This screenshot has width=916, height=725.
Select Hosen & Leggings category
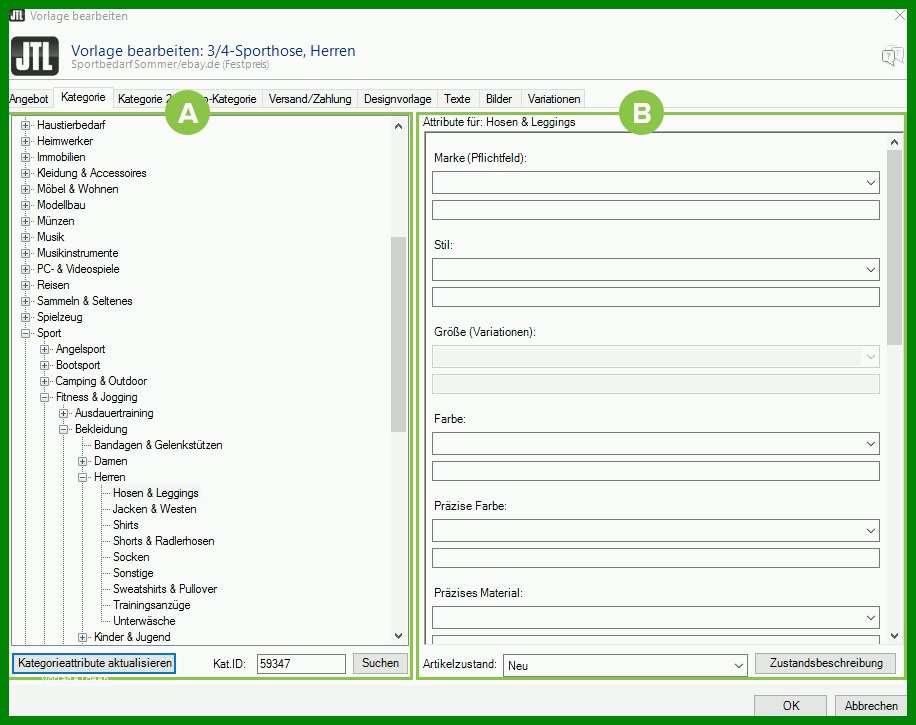(x=155, y=494)
